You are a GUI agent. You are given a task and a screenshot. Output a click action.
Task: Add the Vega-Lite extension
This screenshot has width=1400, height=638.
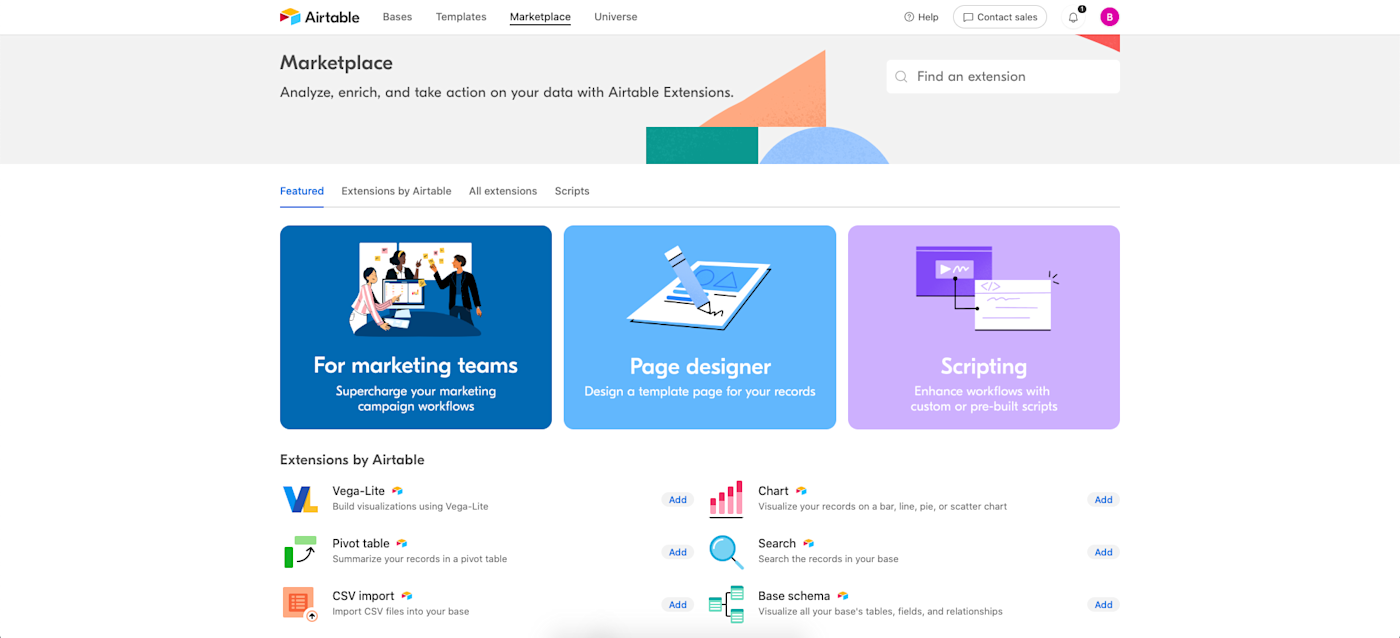tap(678, 500)
